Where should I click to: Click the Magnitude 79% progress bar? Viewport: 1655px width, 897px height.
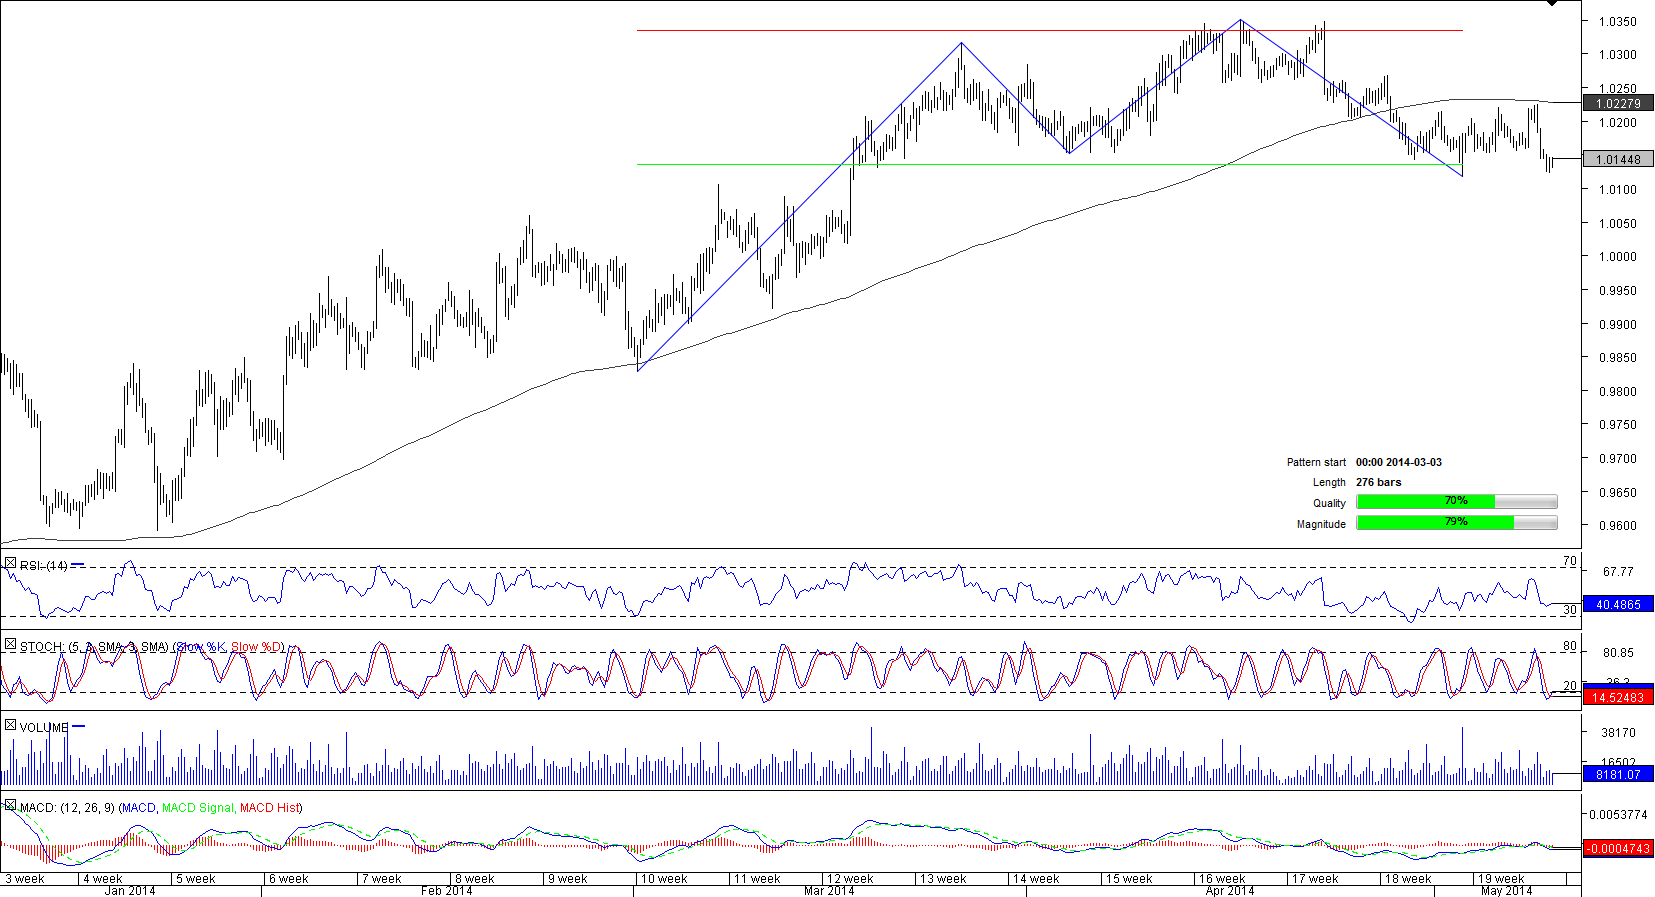(1456, 523)
